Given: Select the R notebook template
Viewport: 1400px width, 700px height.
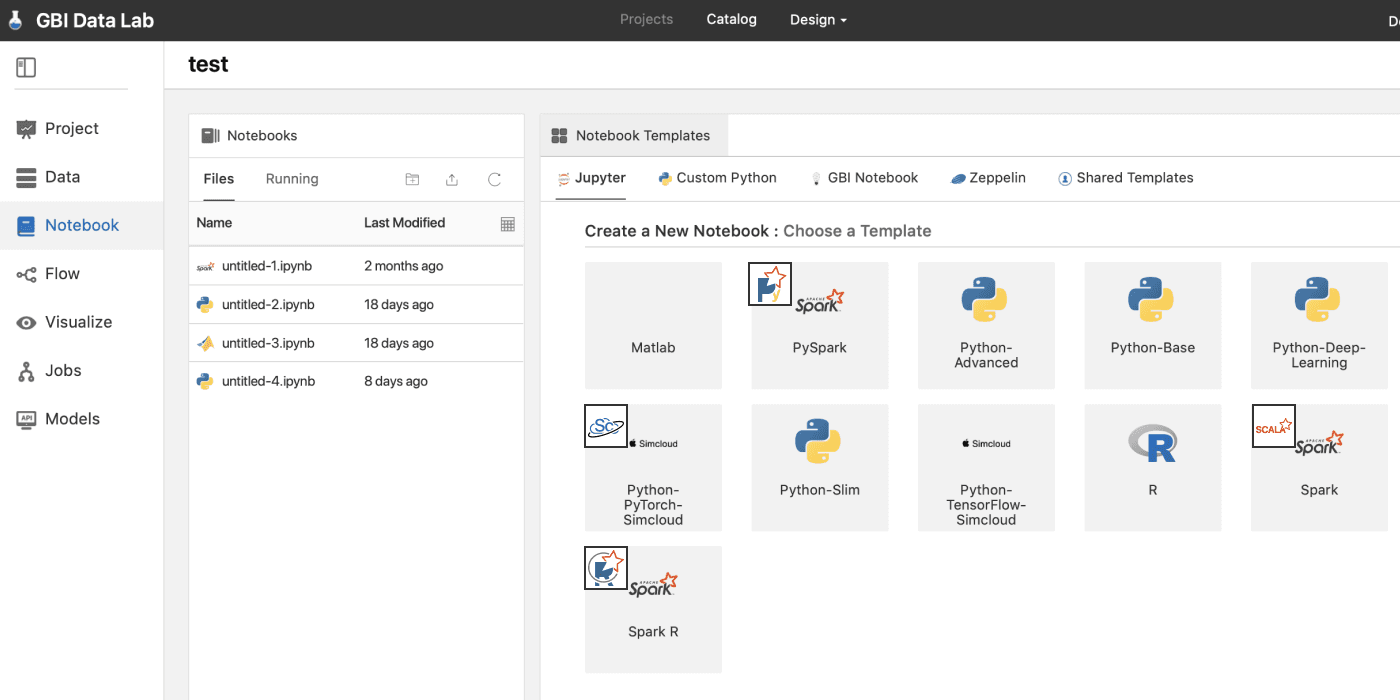Looking at the screenshot, I should click(1153, 467).
